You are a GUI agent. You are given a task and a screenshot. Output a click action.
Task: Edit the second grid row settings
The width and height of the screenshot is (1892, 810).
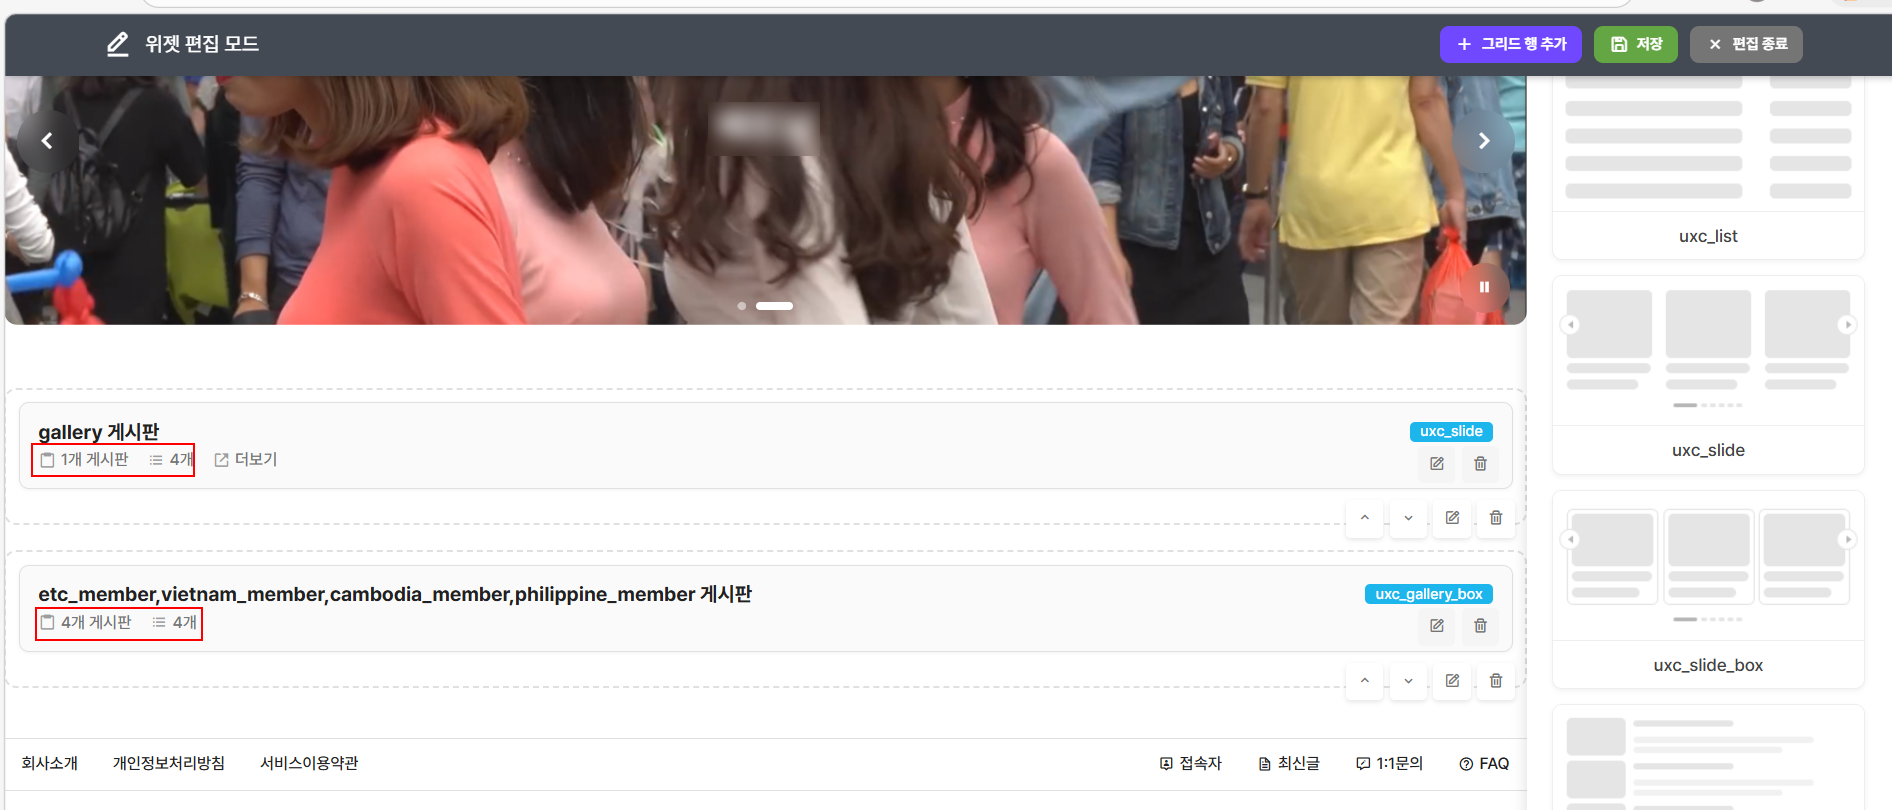tap(1452, 681)
